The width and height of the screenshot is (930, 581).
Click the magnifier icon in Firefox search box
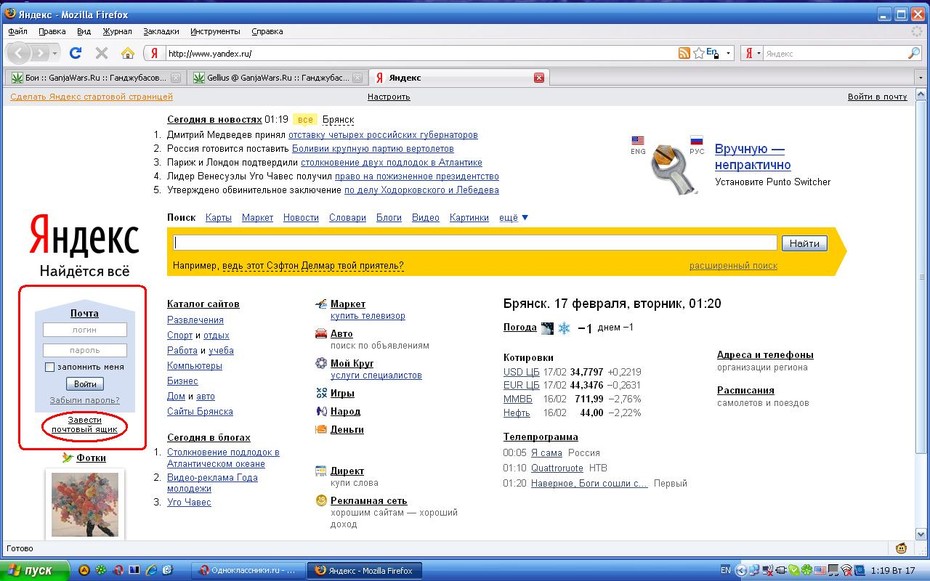pos(913,53)
